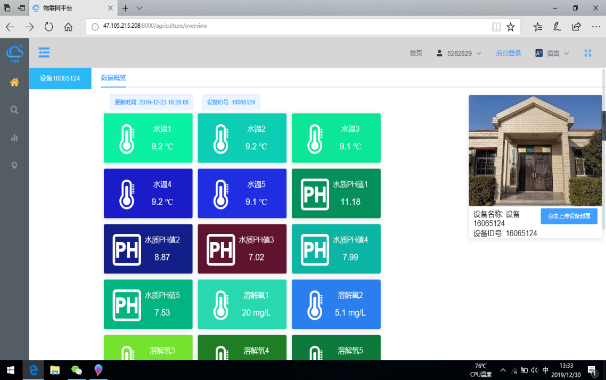This screenshot has width=606, height=380.
Task: Add page to favorites star
Action: (511, 27)
